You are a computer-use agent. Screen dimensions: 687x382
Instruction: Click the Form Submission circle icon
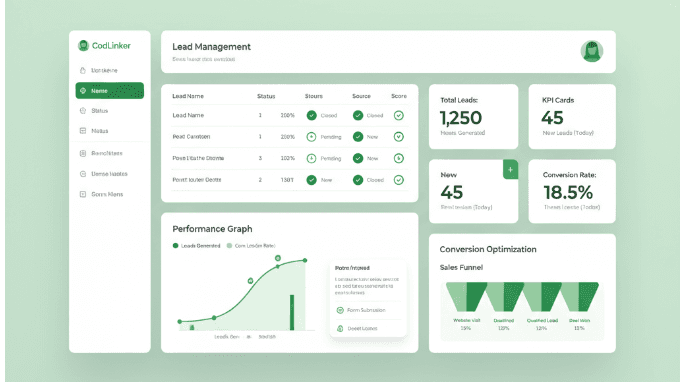[340, 310]
